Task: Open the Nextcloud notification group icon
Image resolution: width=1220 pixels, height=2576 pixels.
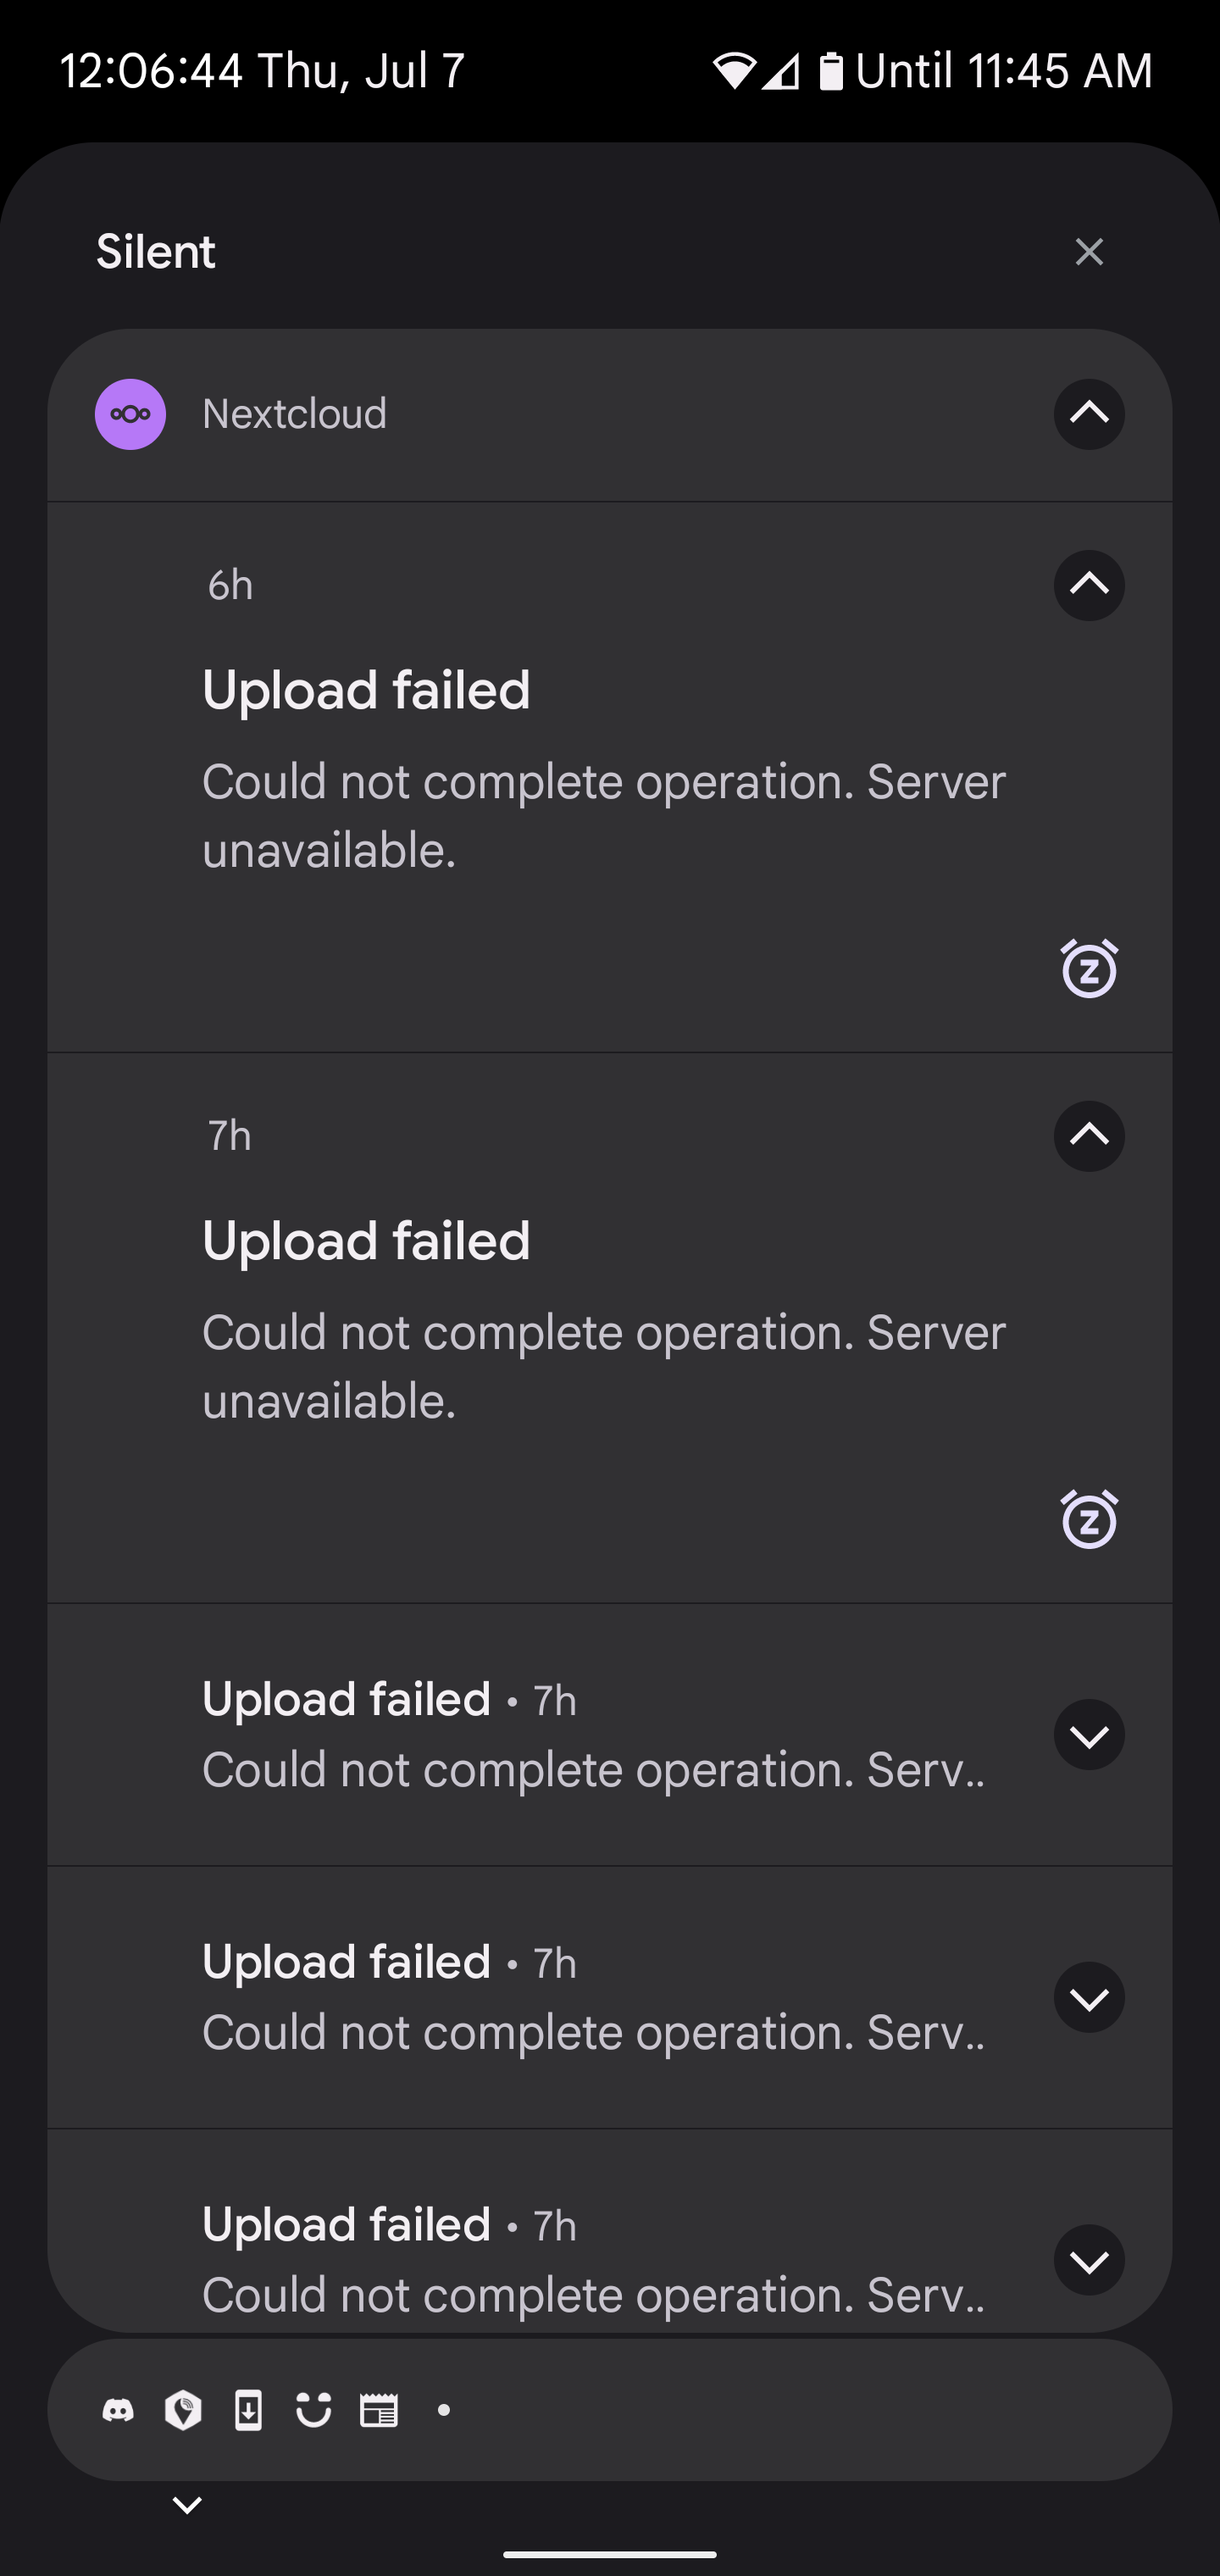Action: pyautogui.click(x=130, y=413)
